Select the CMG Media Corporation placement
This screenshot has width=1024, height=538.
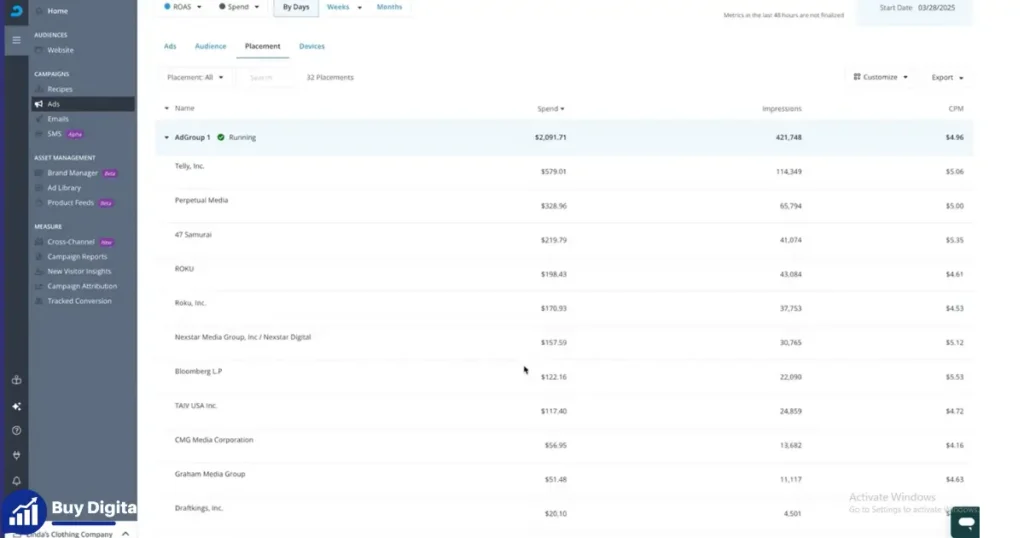[214, 439]
